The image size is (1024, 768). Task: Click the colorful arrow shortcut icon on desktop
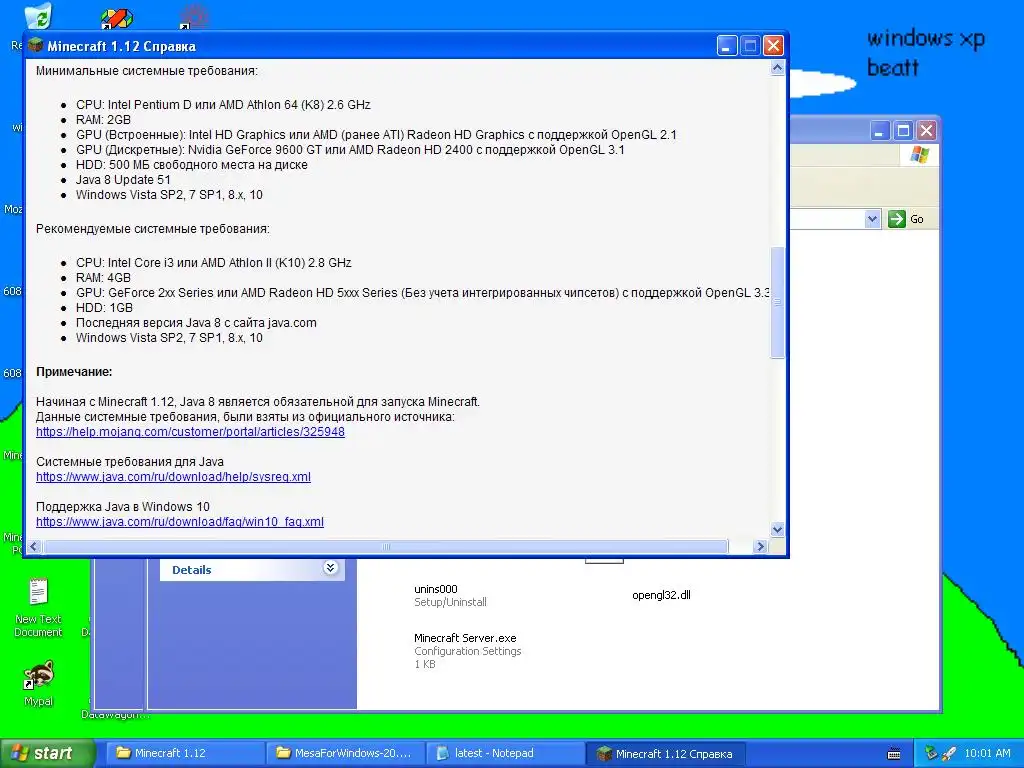pyautogui.click(x=116, y=17)
